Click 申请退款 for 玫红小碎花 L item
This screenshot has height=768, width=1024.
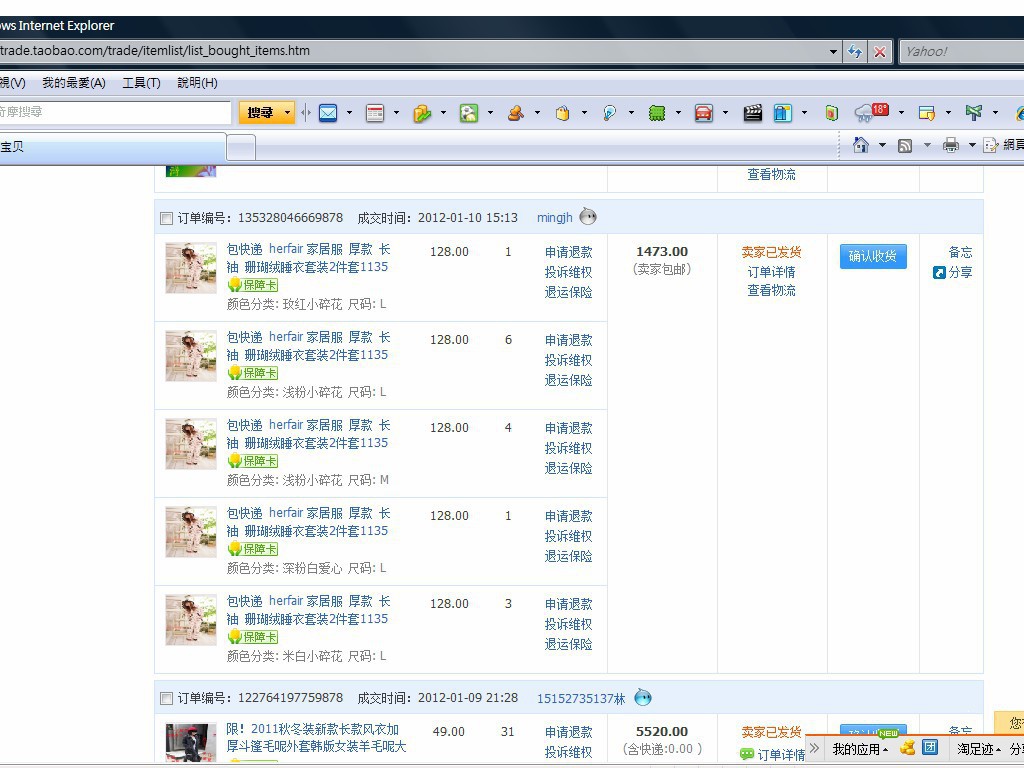(x=568, y=252)
